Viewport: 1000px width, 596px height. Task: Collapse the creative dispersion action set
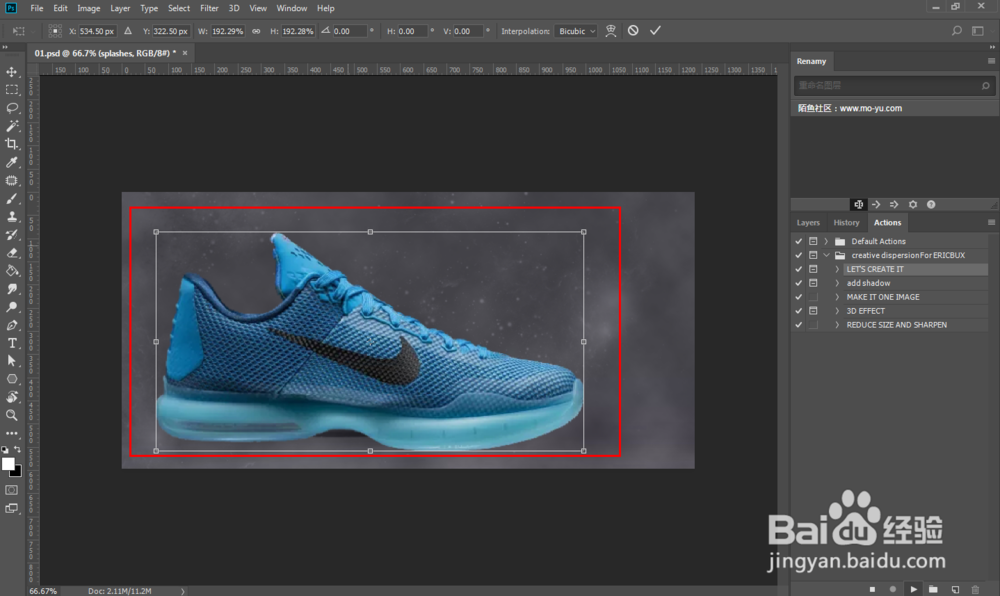tap(826, 255)
